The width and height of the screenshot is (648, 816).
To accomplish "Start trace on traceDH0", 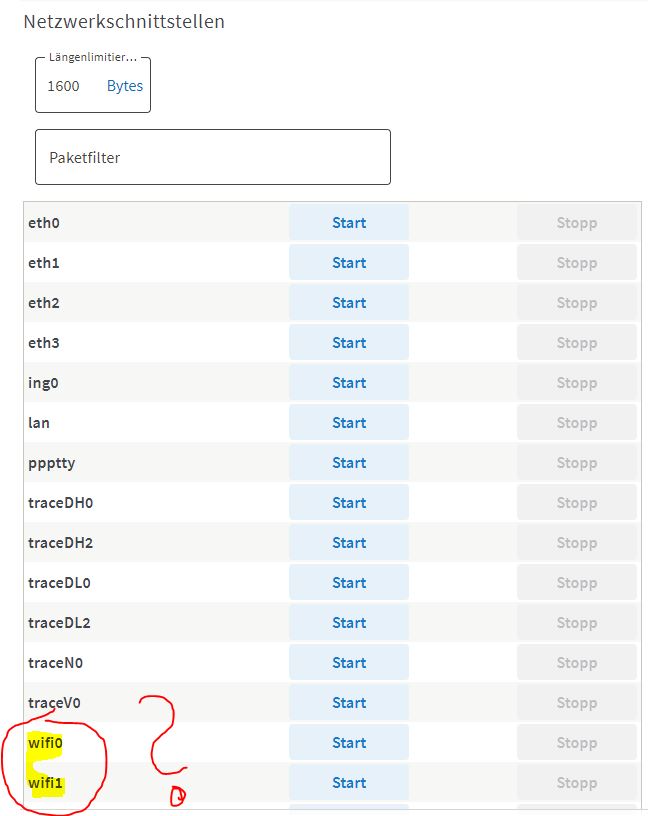I will point(349,503).
